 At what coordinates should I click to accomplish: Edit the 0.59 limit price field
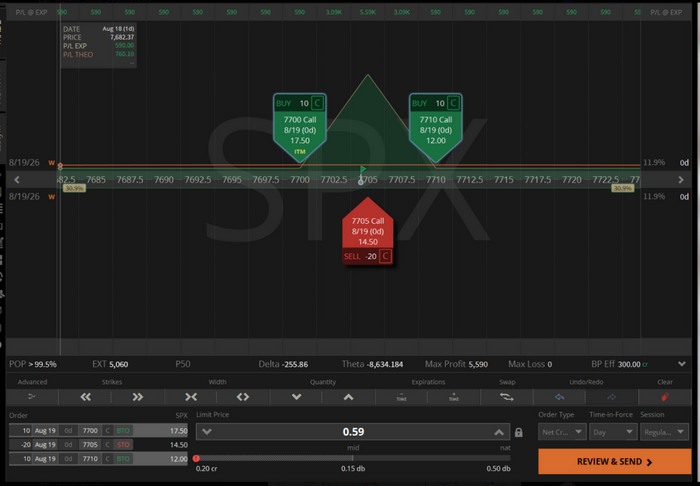click(x=353, y=432)
